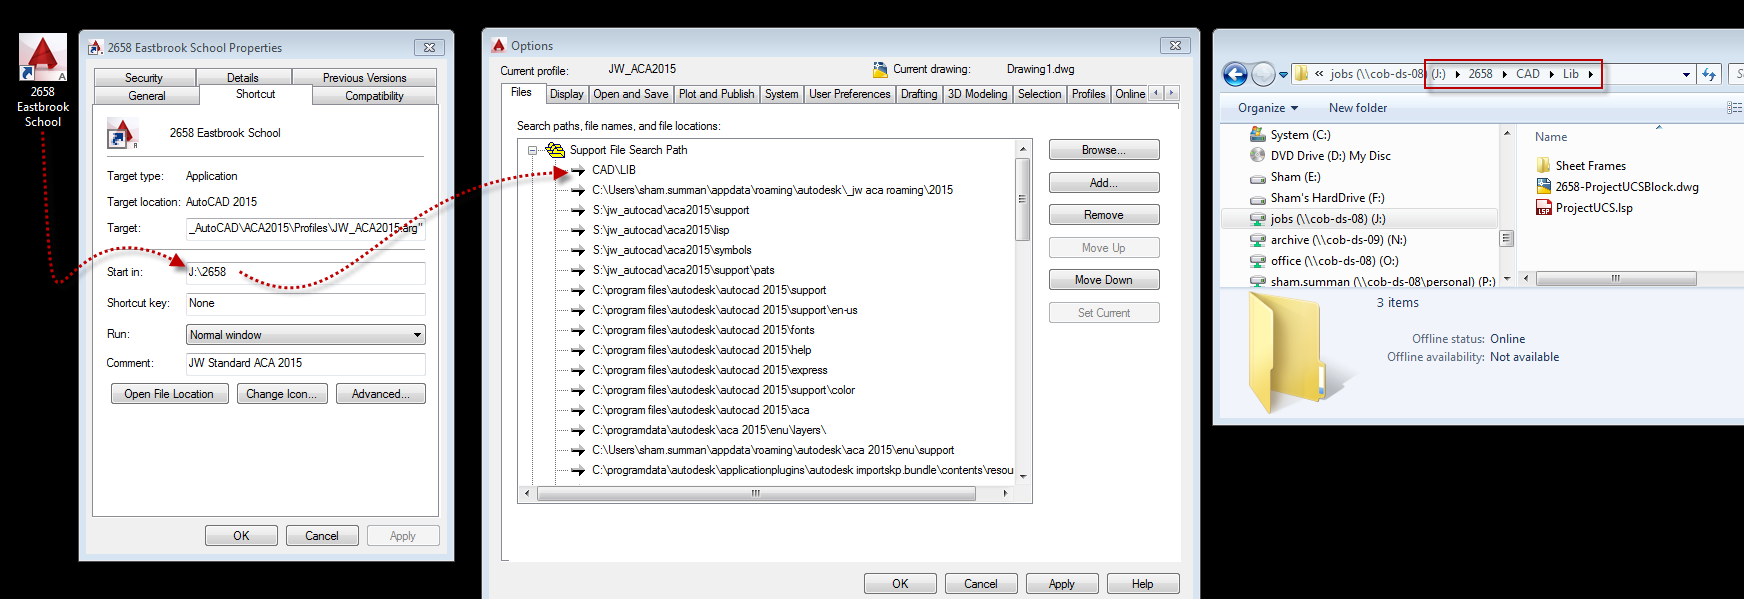Select S:\jw_autocad\aca2015\symbols path
The image size is (1744, 599).
[x=672, y=250]
